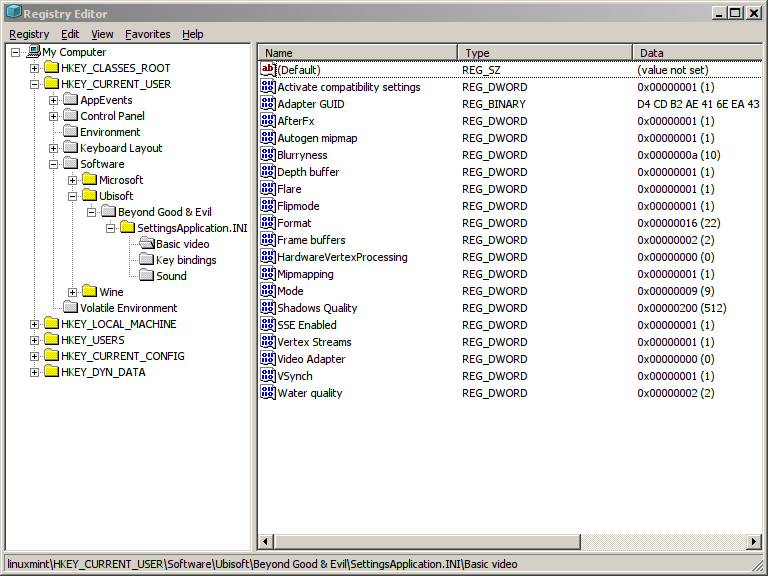Image resolution: width=768 pixels, height=576 pixels.
Task: Select the Wine key label in the tree
Action: coord(111,292)
